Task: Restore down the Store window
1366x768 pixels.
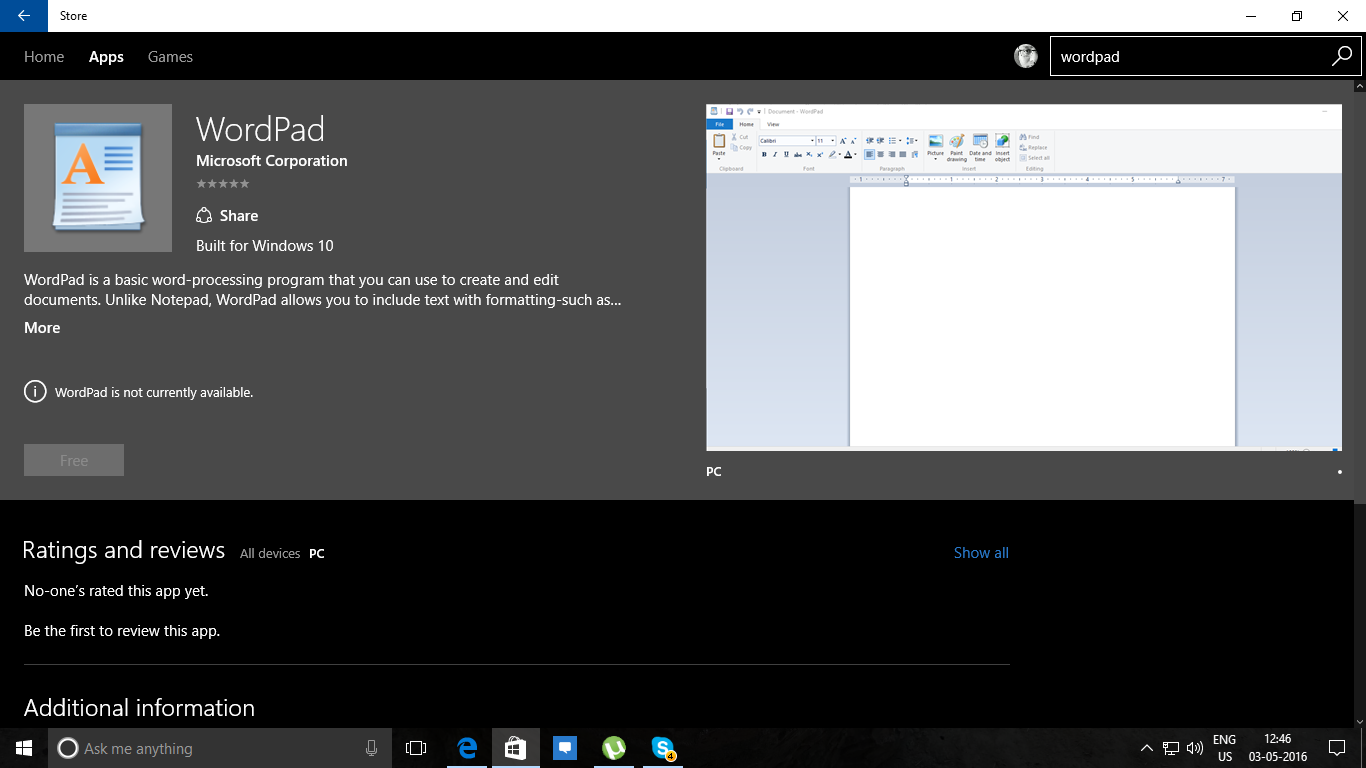Action: (1297, 16)
